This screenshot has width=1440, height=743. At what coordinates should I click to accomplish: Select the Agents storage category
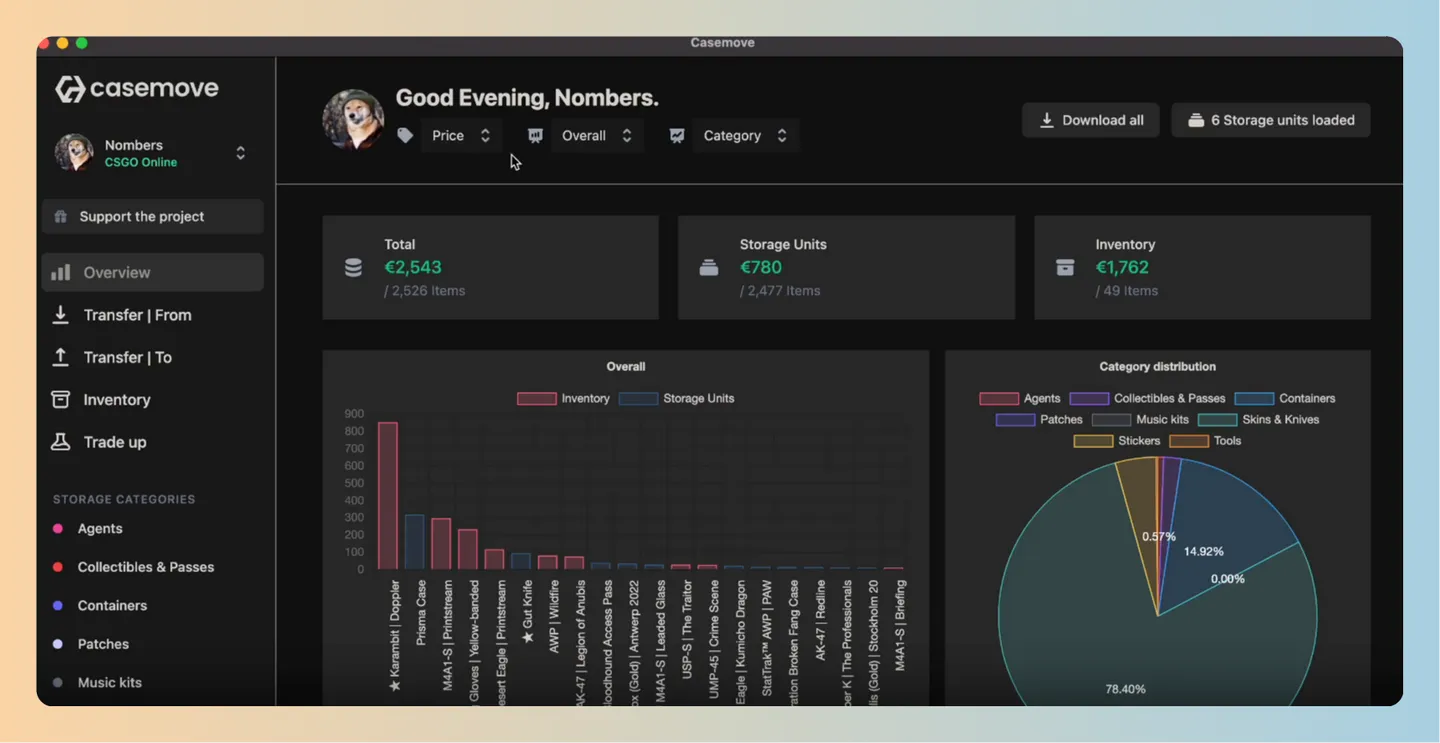(100, 528)
